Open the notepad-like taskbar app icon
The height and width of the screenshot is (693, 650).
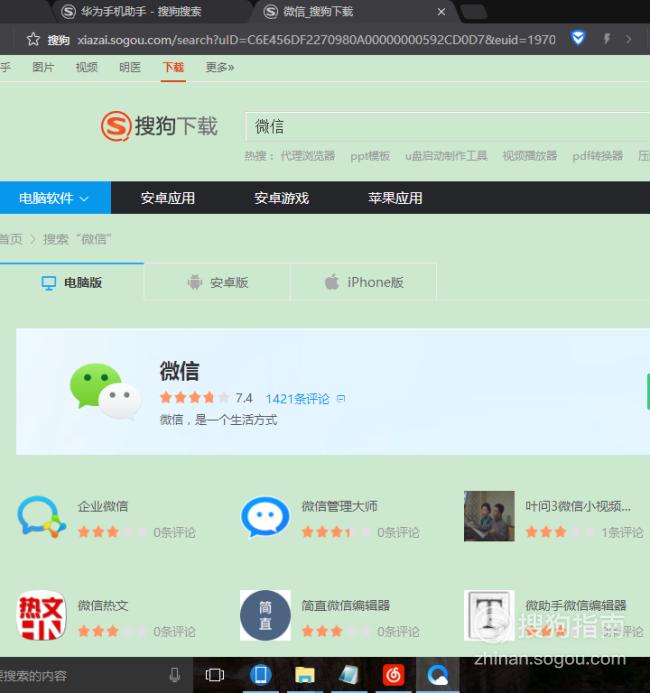(x=349, y=675)
